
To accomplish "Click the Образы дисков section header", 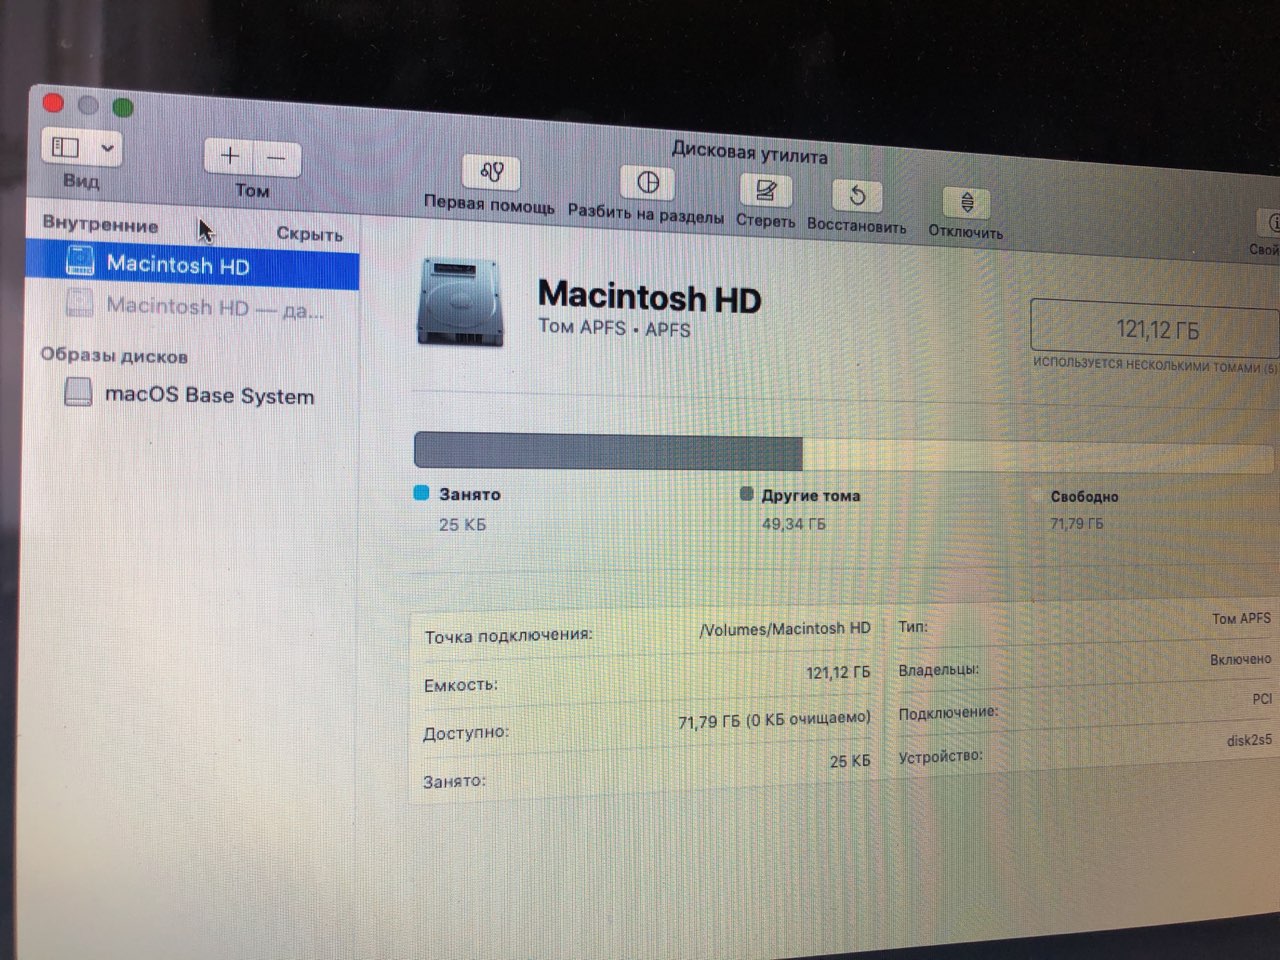I will [x=114, y=355].
